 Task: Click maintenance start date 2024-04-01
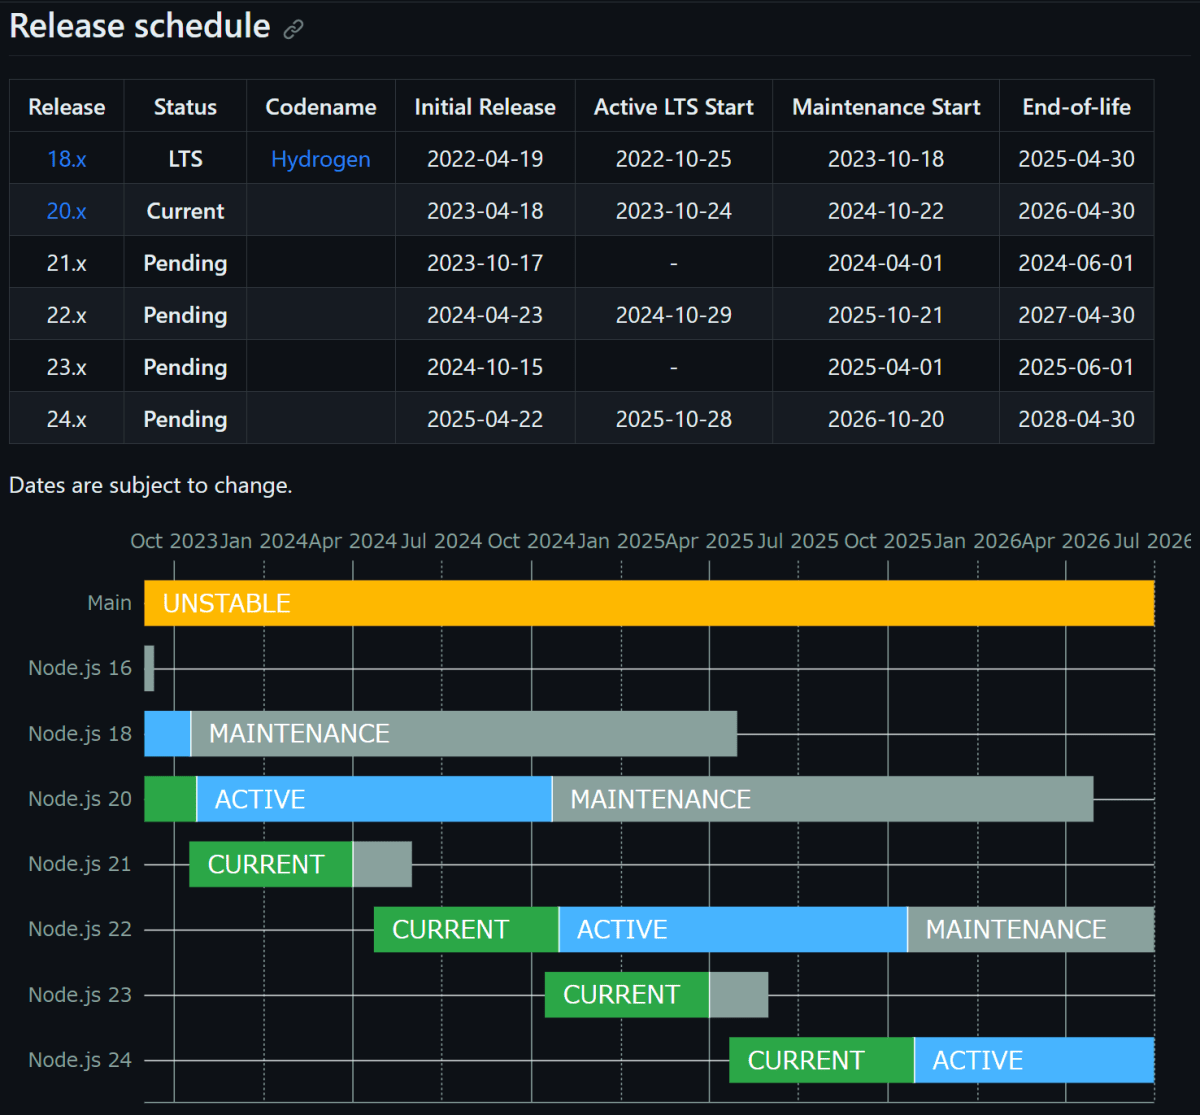click(x=886, y=263)
